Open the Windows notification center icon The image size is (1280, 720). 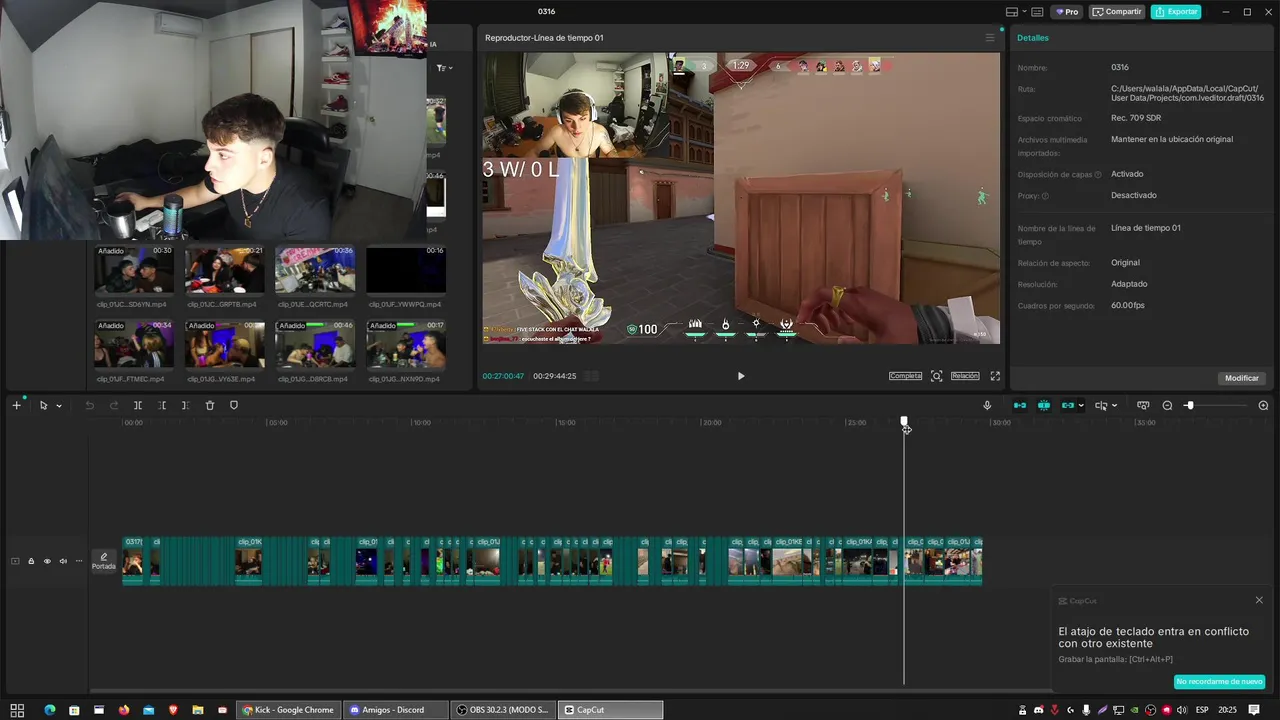pos(1254,710)
